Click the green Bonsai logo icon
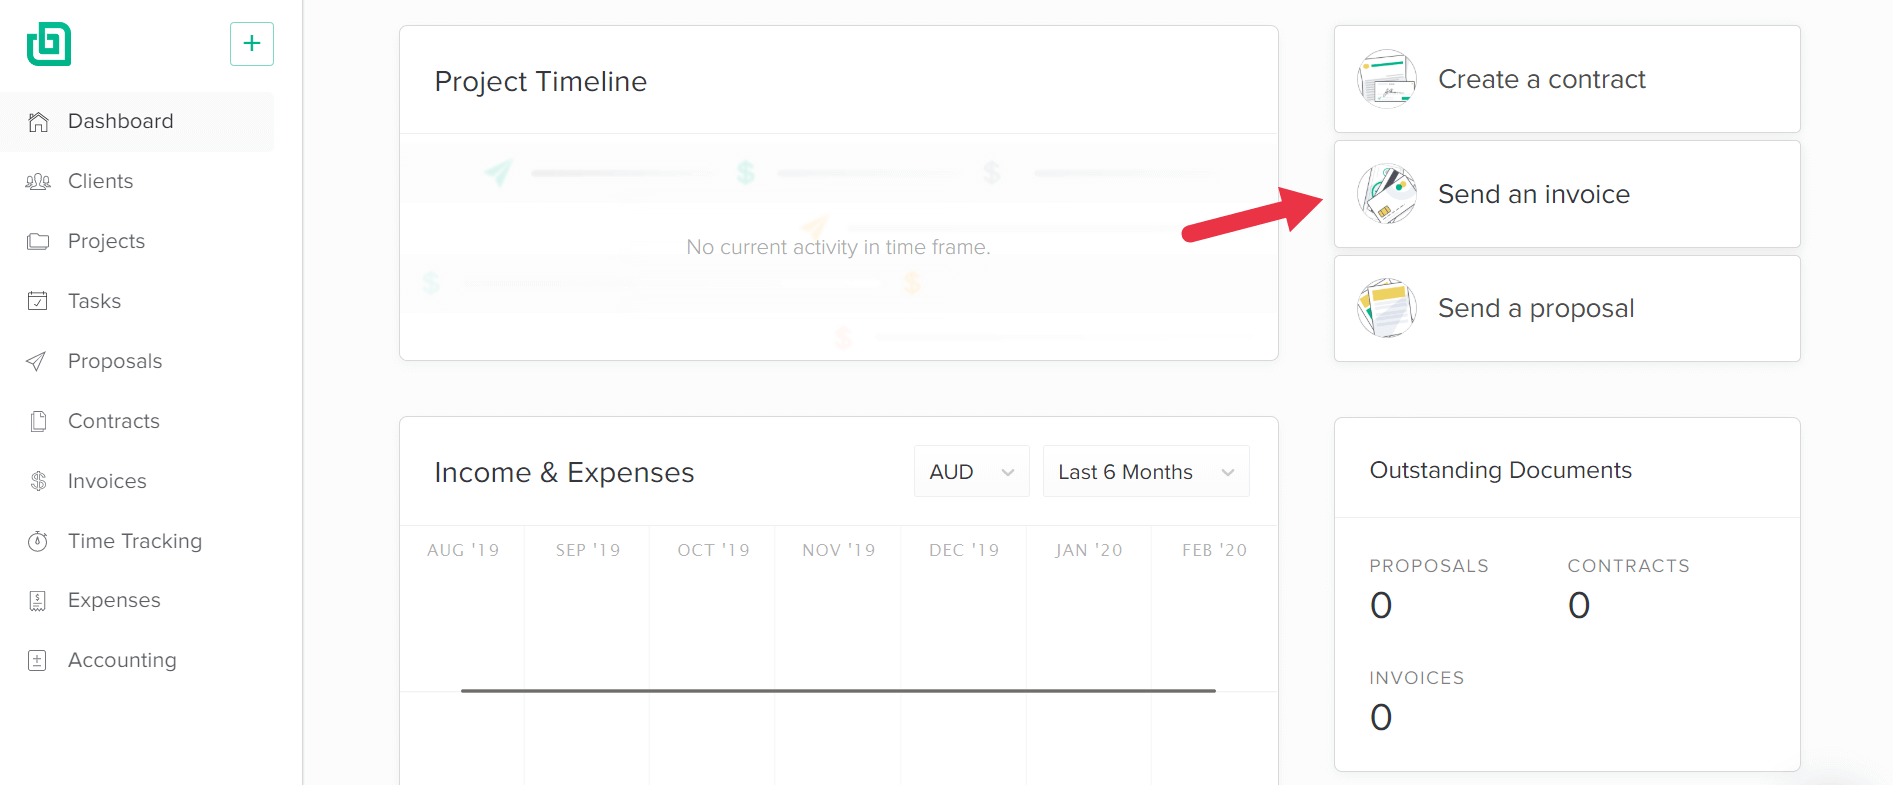The image size is (1893, 785). [x=49, y=44]
